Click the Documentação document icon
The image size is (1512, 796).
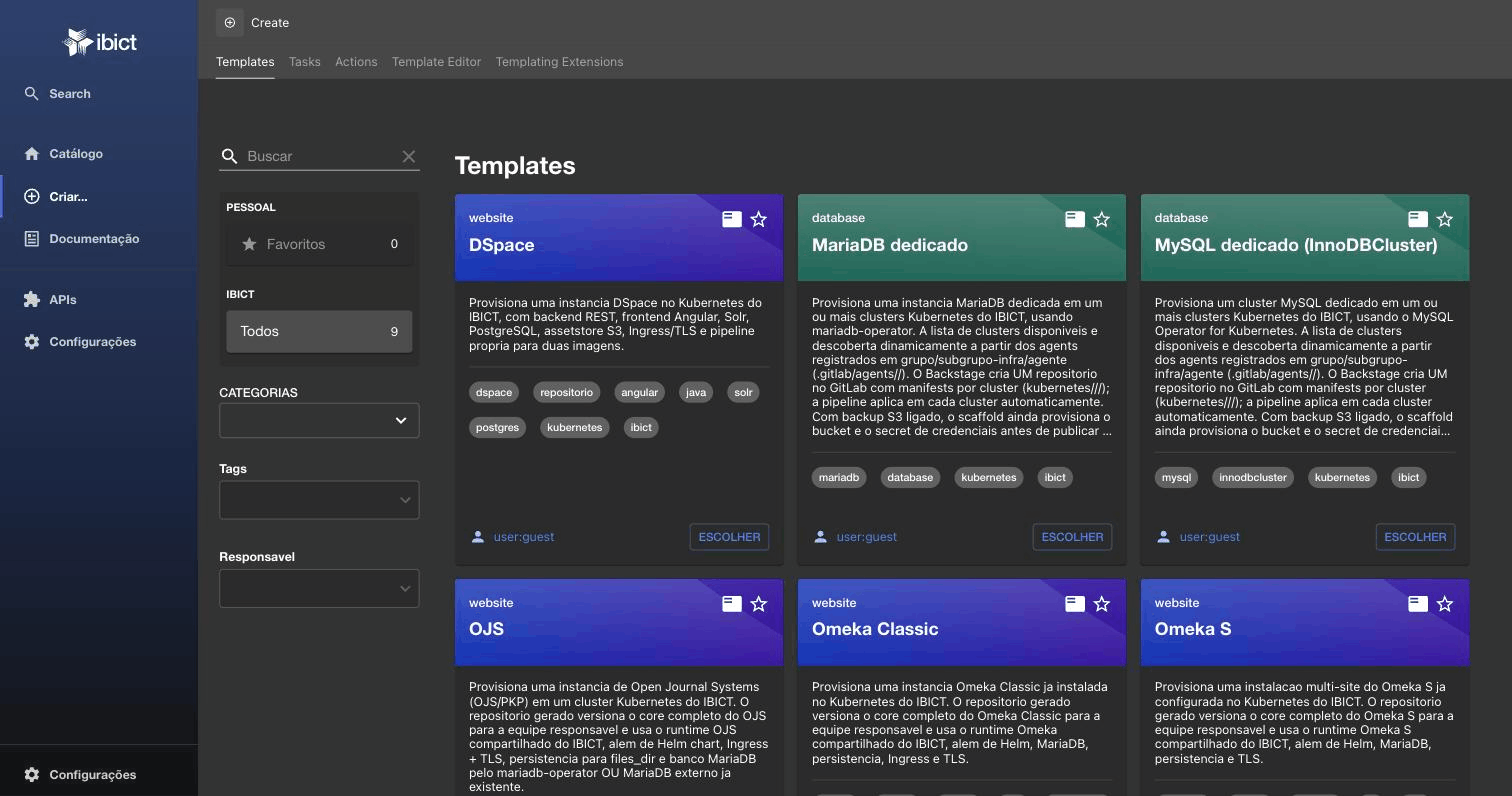[32, 238]
